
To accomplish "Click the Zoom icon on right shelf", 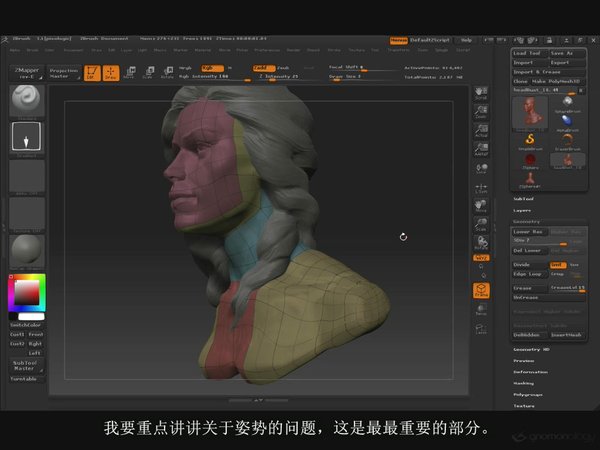I will [x=481, y=111].
